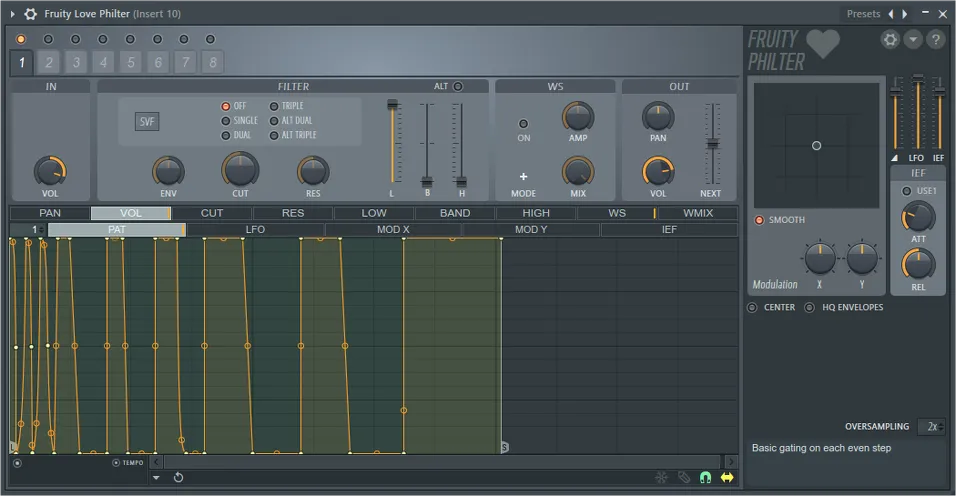Click the OUT PAN knob

(x=658, y=116)
